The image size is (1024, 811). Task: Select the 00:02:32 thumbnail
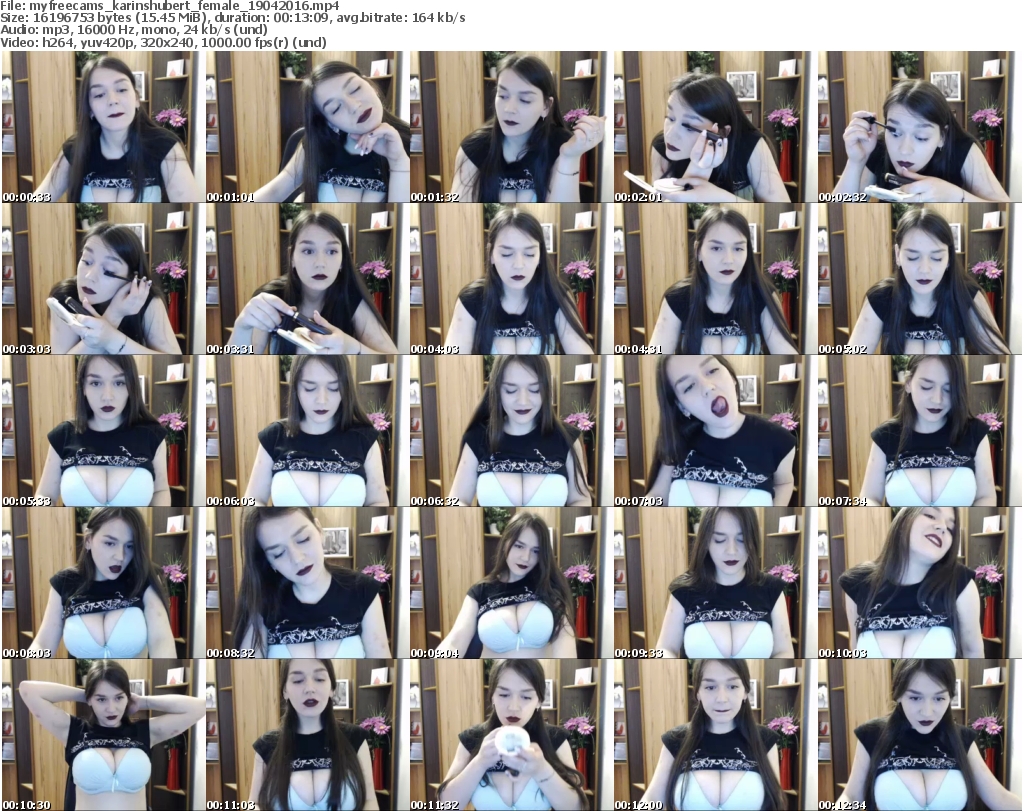pos(920,127)
